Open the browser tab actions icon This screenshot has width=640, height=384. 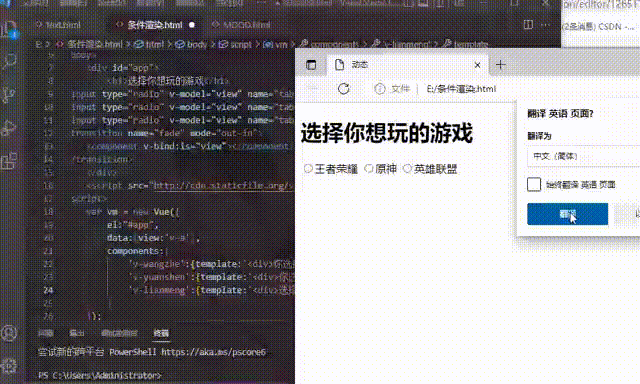311,65
